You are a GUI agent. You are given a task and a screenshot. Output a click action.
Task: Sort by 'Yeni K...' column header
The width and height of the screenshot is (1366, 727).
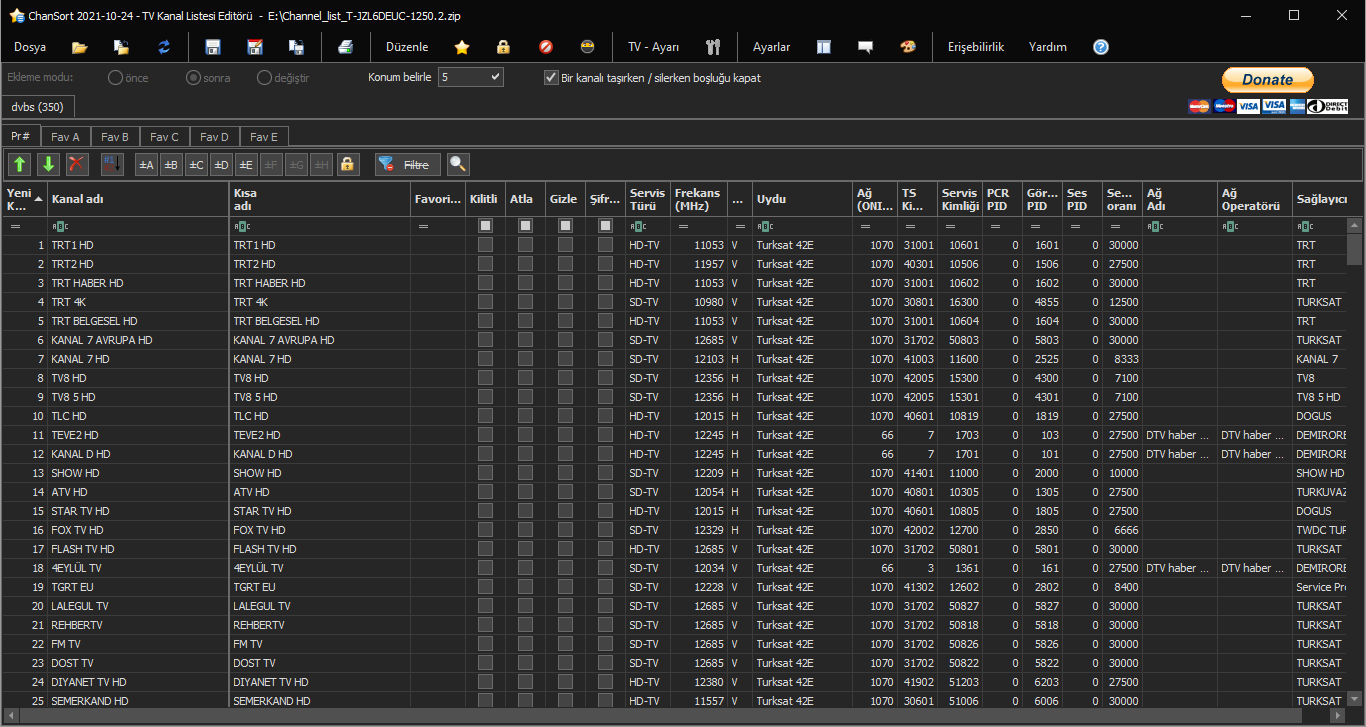(x=24, y=198)
